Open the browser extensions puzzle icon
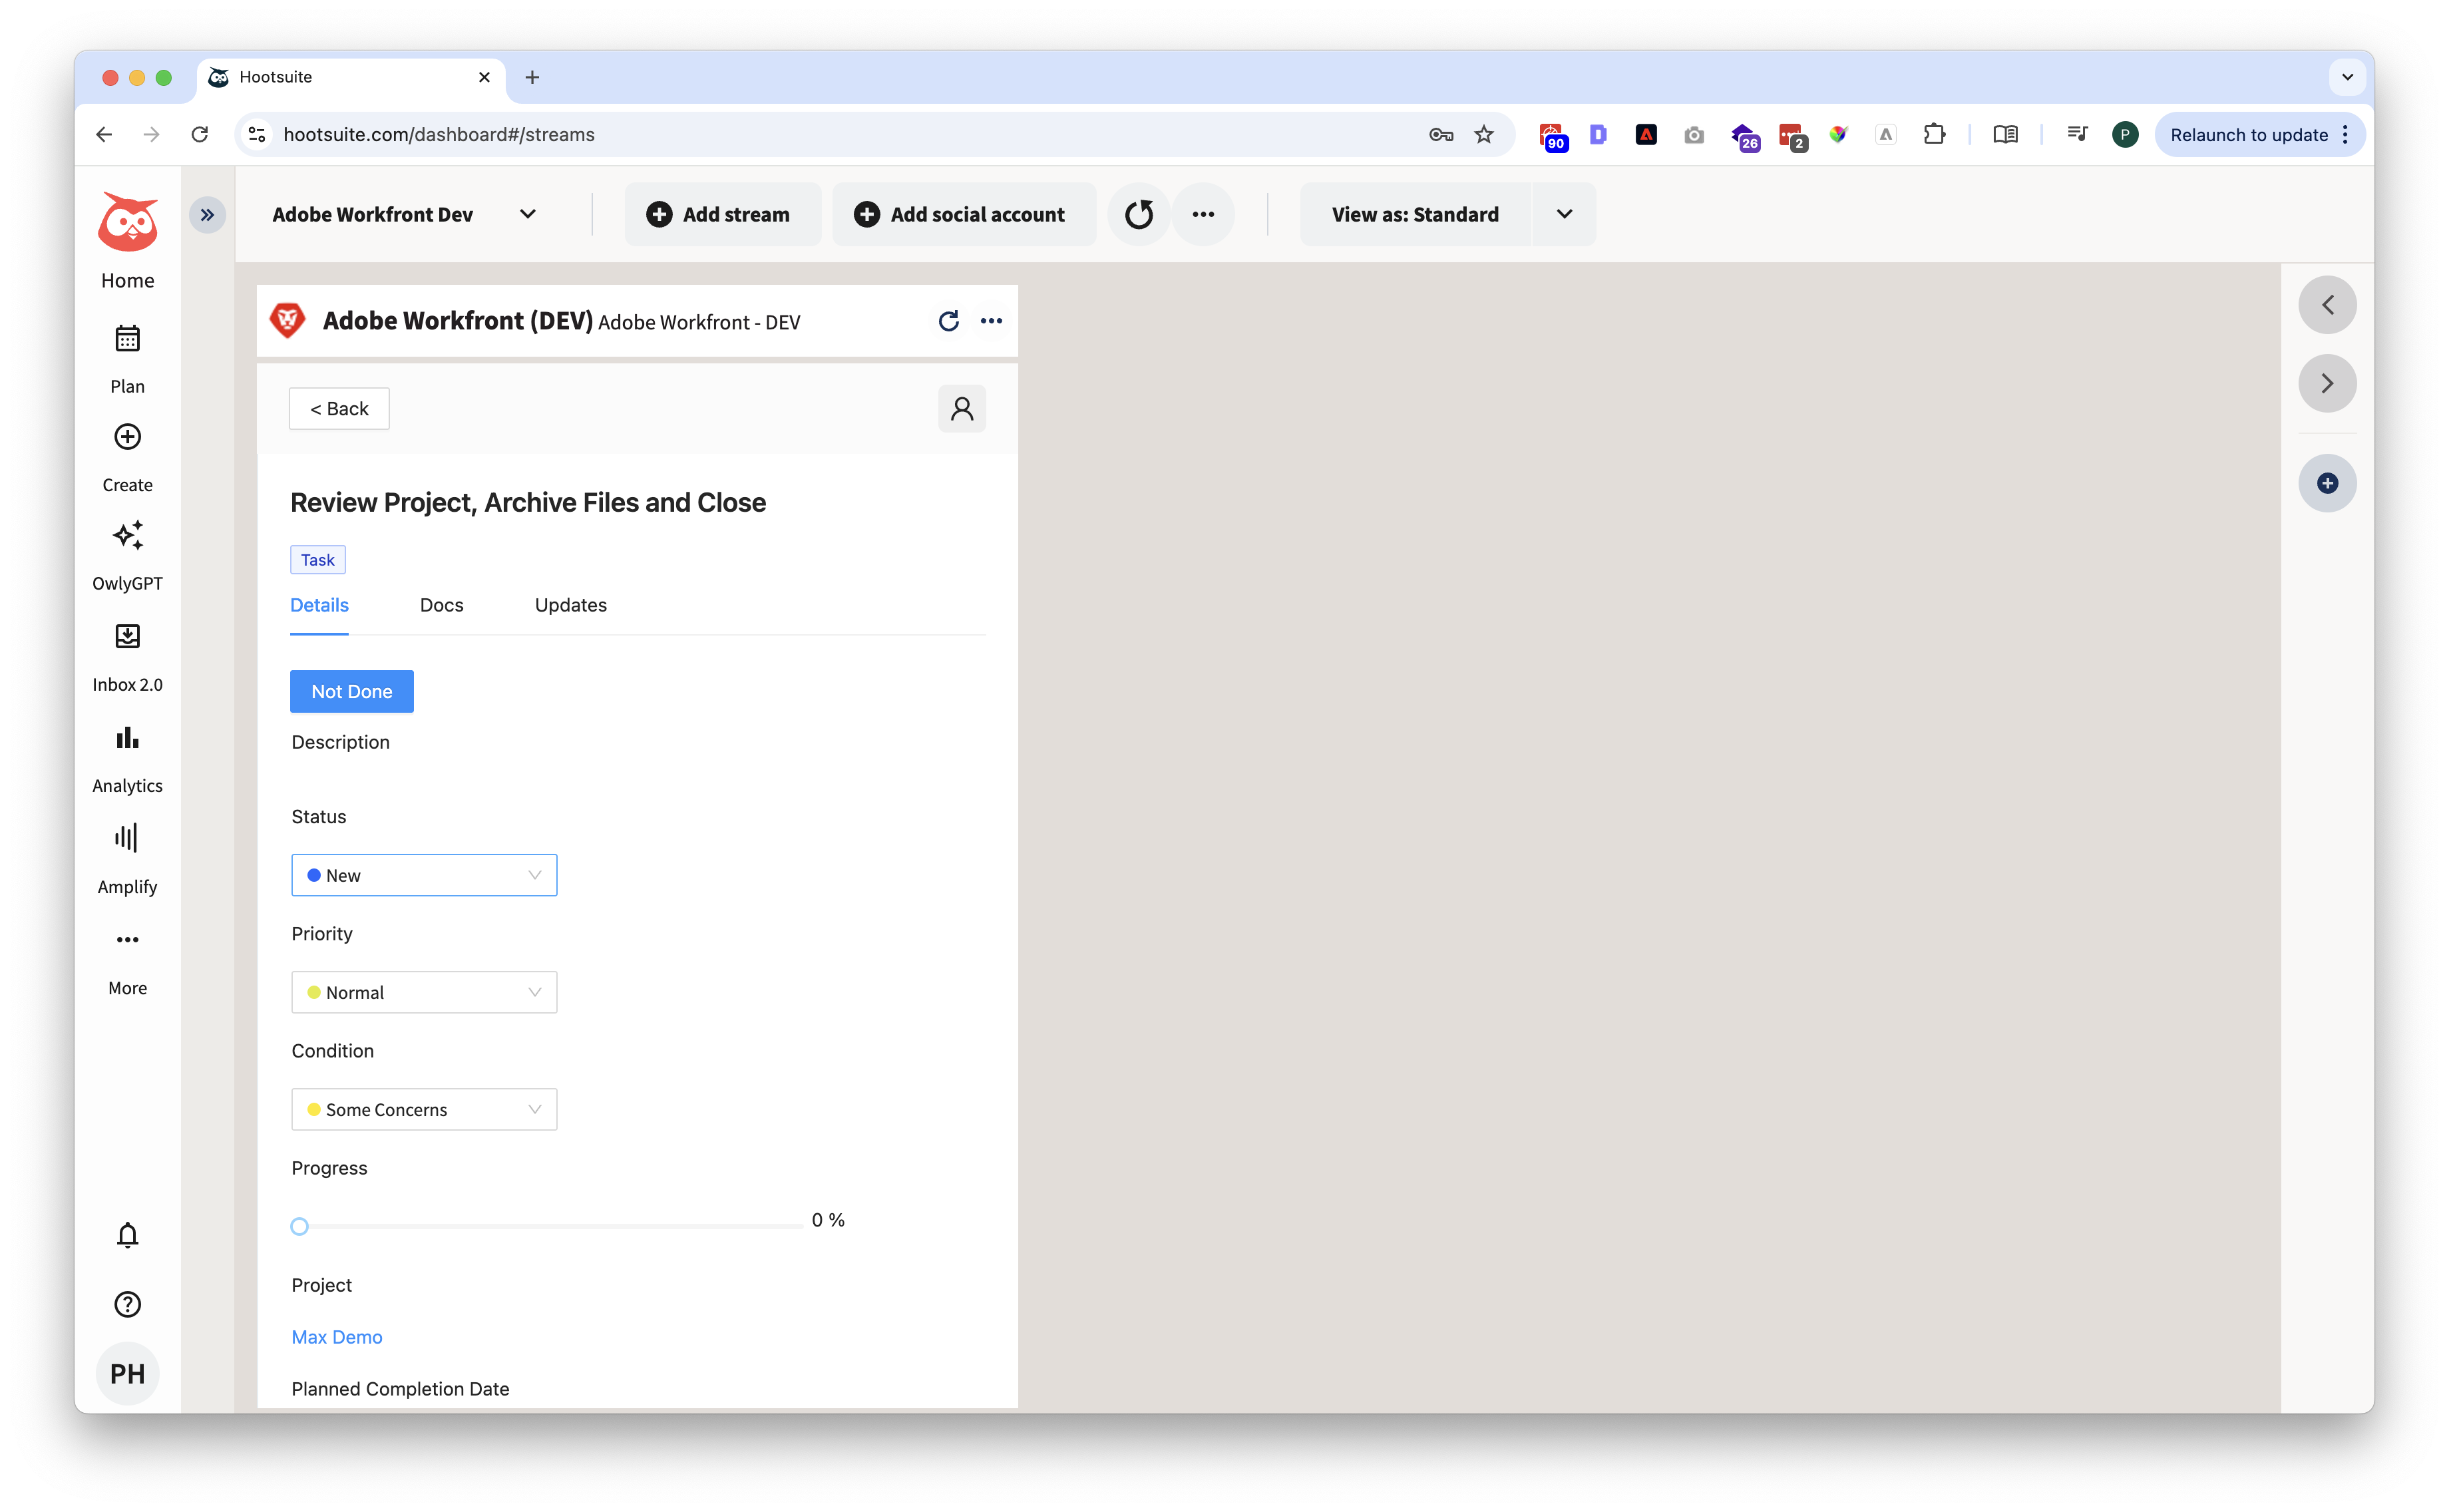Image resolution: width=2449 pixels, height=1512 pixels. [1934, 135]
